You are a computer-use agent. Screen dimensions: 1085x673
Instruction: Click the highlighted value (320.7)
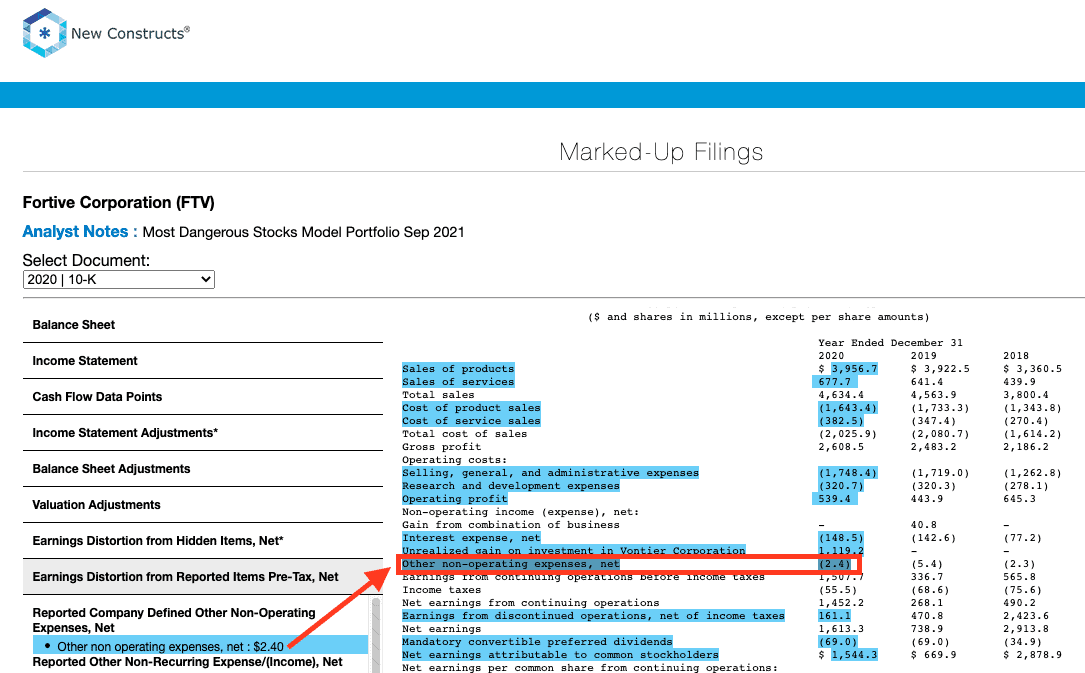(x=841, y=486)
